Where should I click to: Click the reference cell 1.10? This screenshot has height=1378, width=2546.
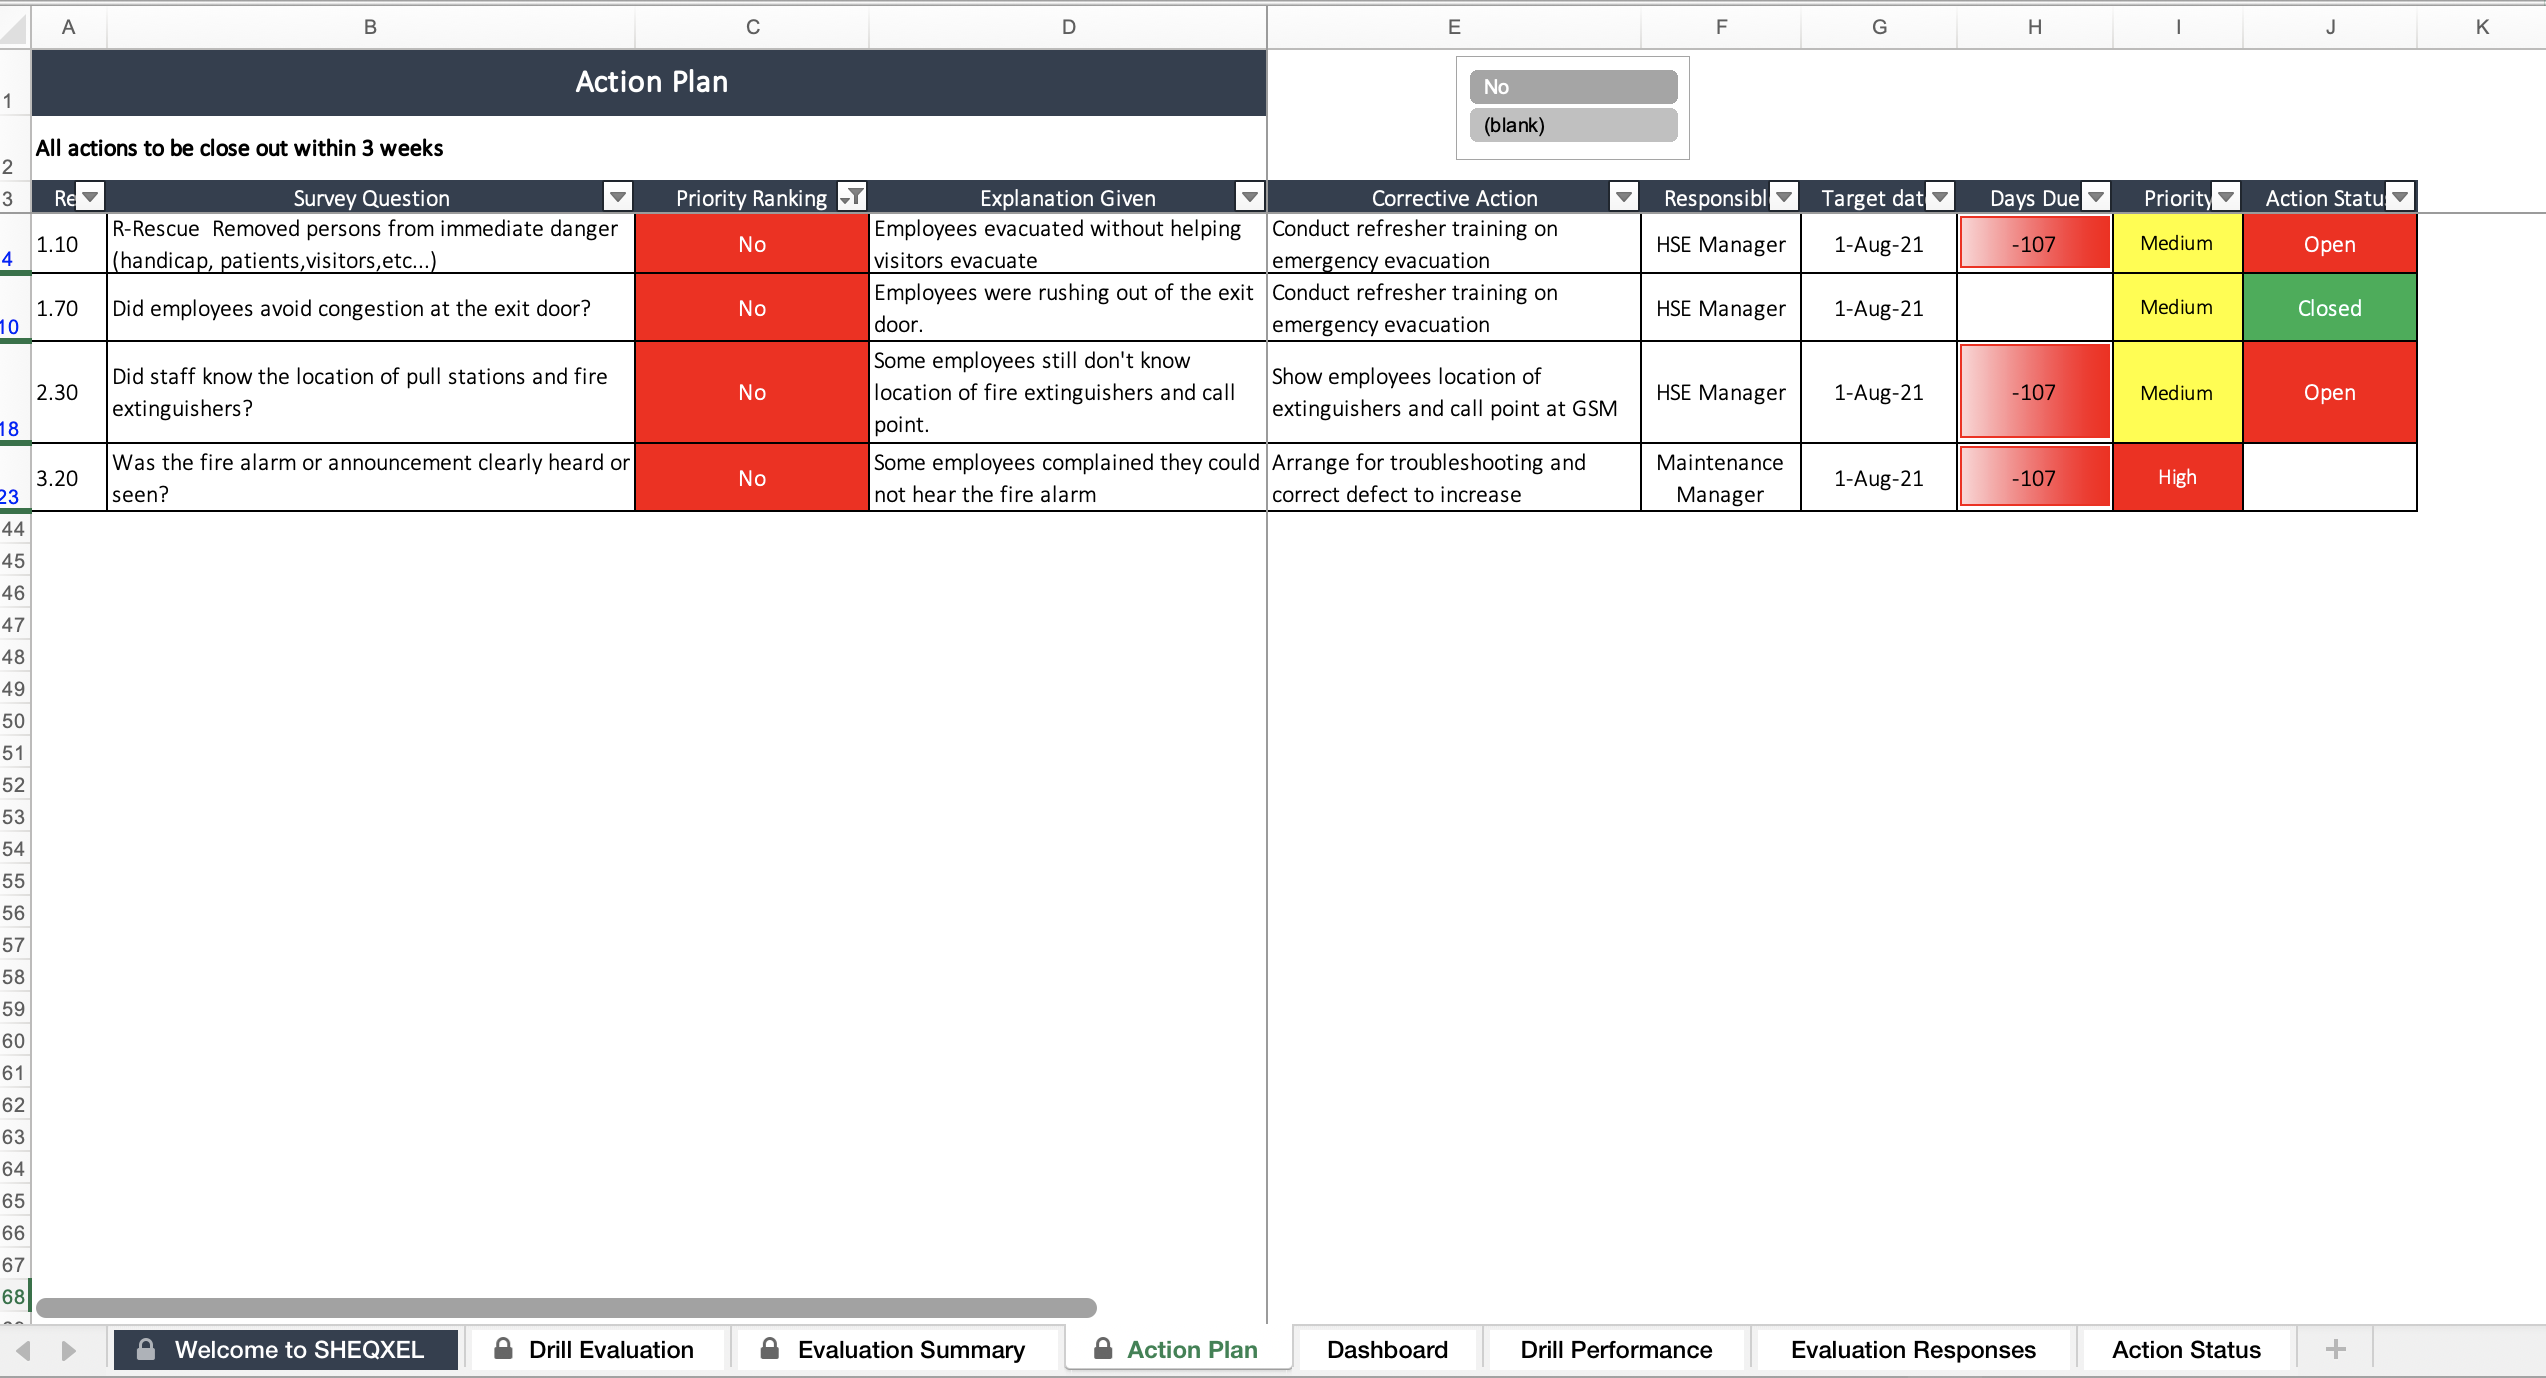click(69, 244)
